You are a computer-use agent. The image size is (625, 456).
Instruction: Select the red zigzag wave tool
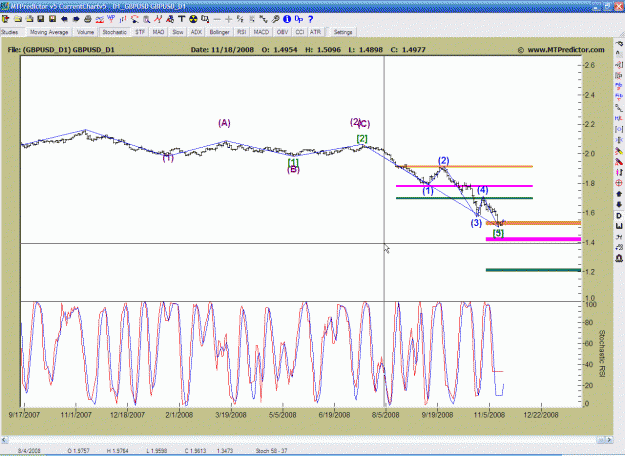click(x=158, y=19)
